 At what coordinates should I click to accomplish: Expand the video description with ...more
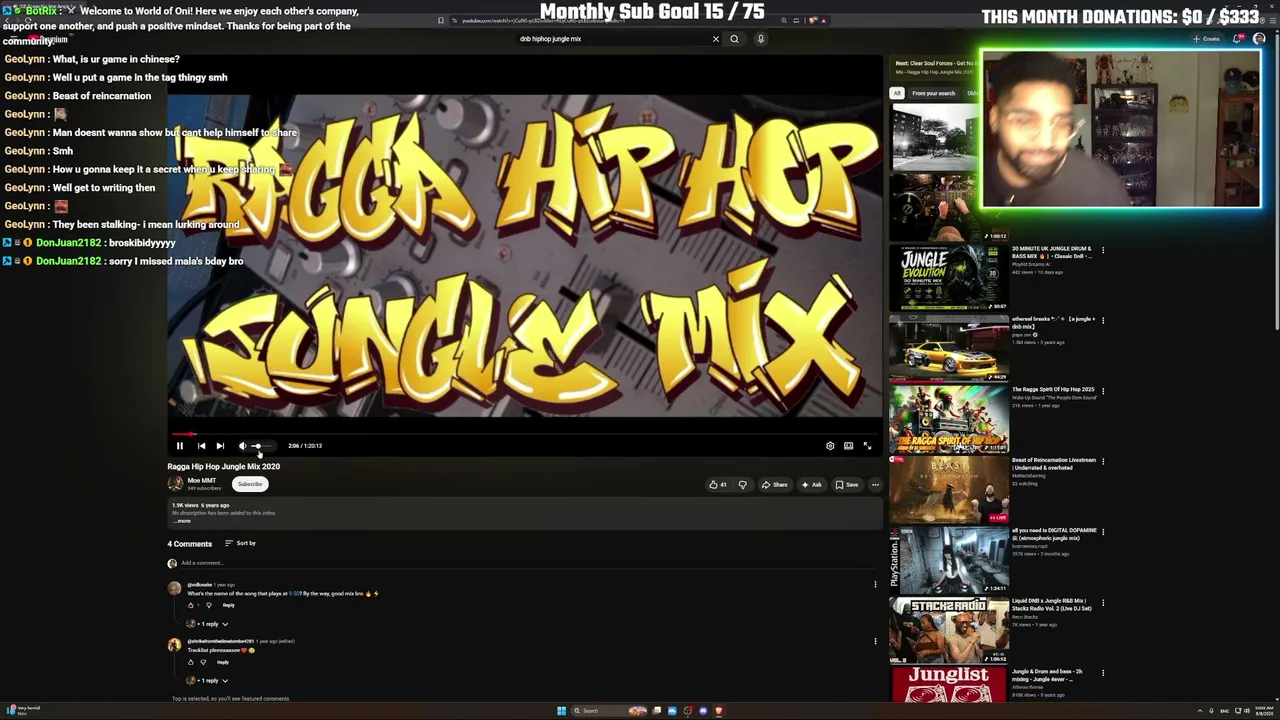coord(181,521)
